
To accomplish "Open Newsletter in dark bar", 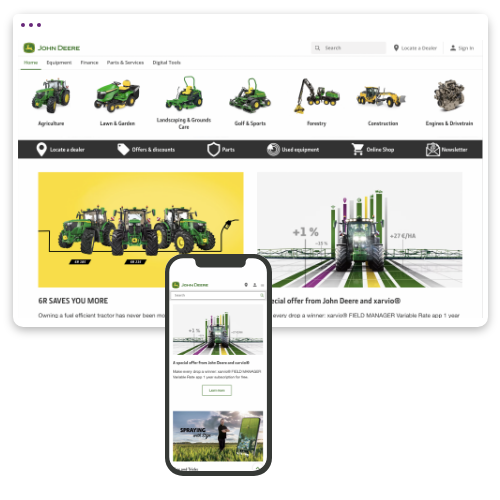I will point(454,150).
